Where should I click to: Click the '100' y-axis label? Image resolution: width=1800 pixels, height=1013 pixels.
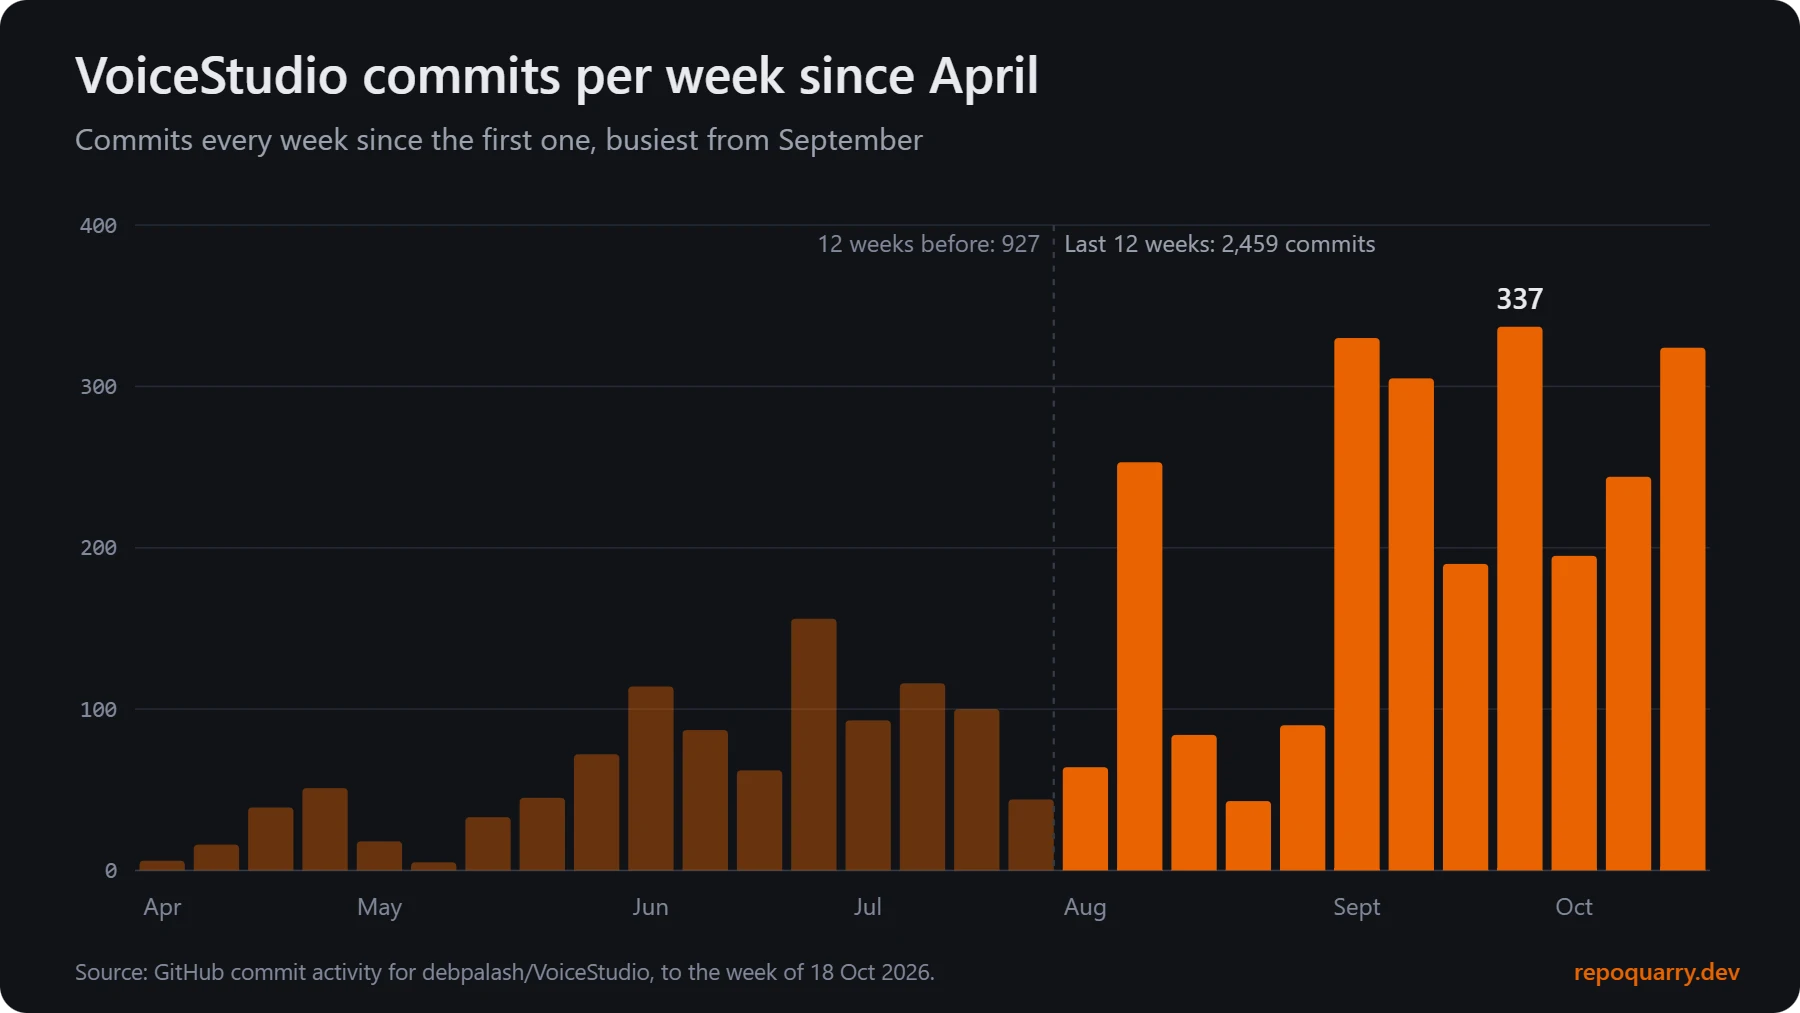click(98, 710)
